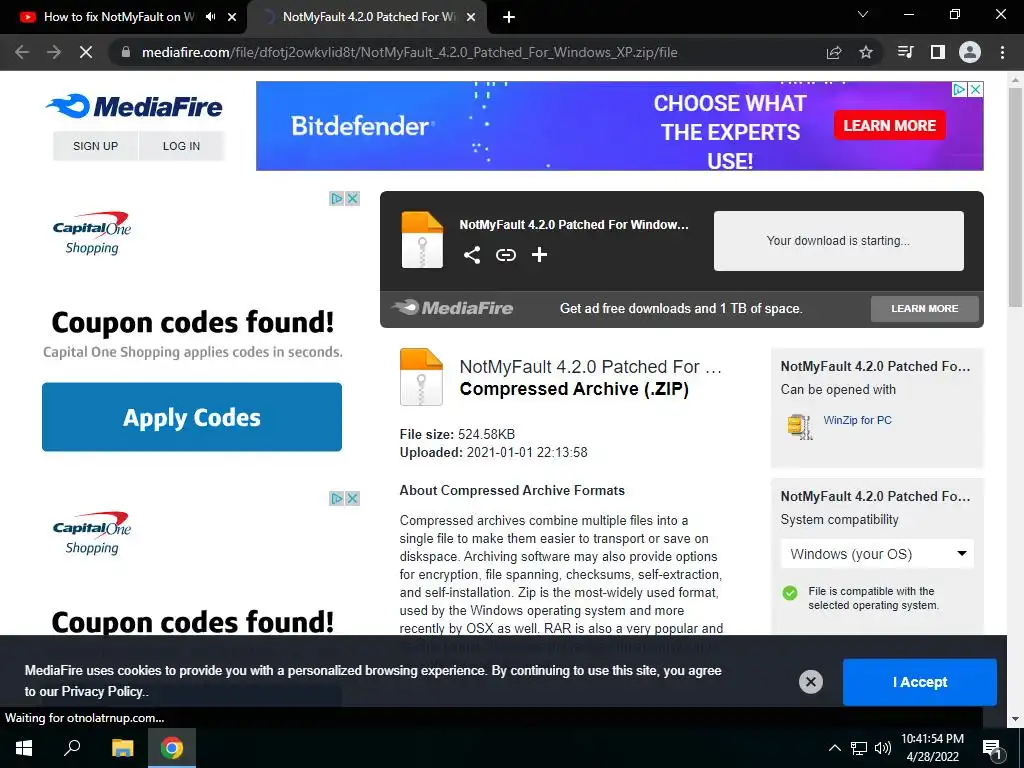1024x768 pixels.
Task: Click the orange ZIP file icon in dark panel
Action: tap(422, 240)
